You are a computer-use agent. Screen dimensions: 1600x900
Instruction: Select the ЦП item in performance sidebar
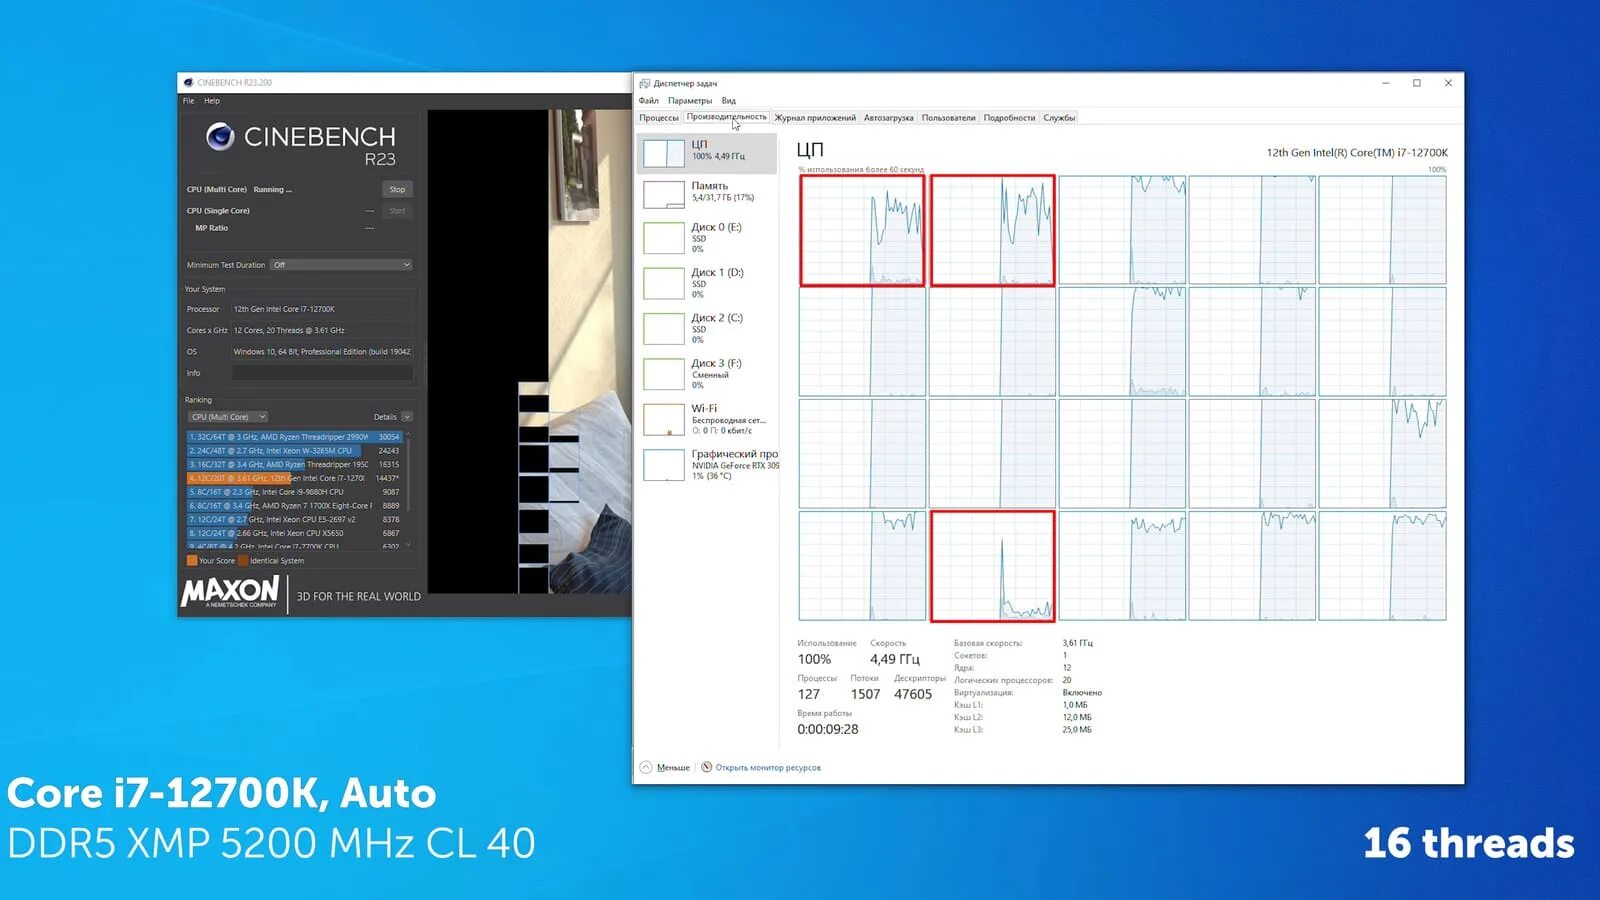(707, 153)
